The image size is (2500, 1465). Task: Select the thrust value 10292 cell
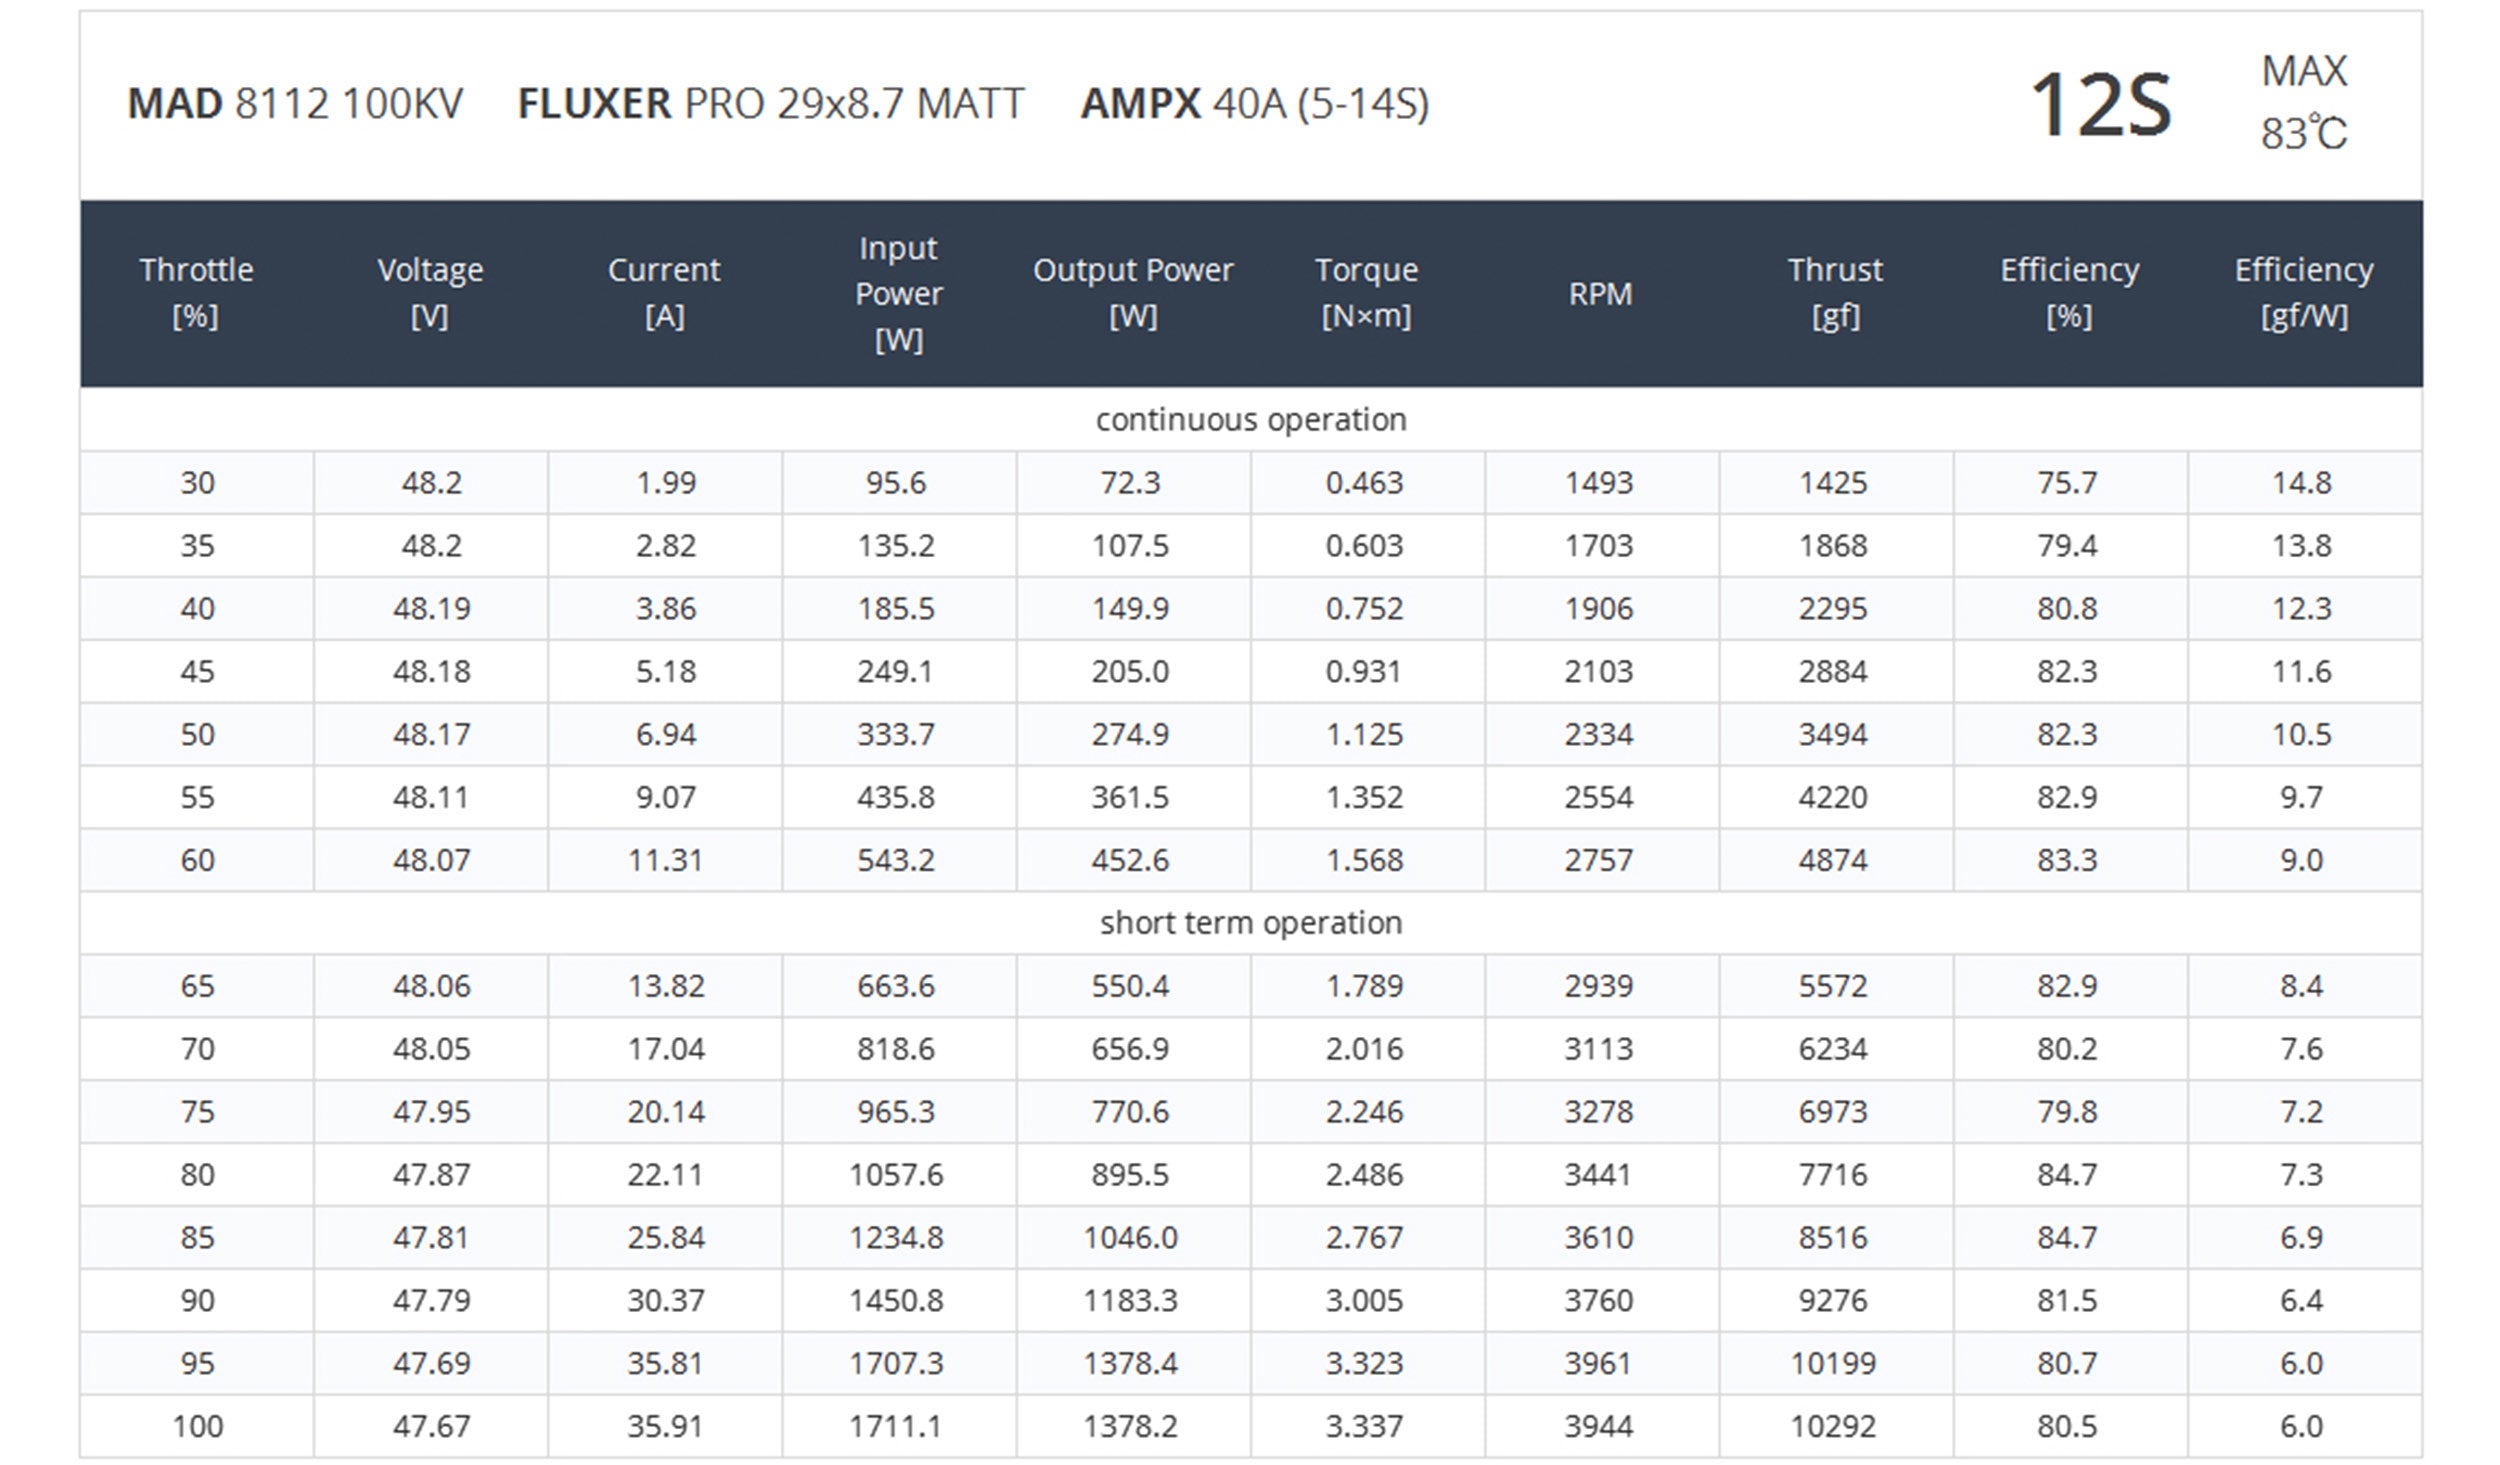(1833, 1426)
